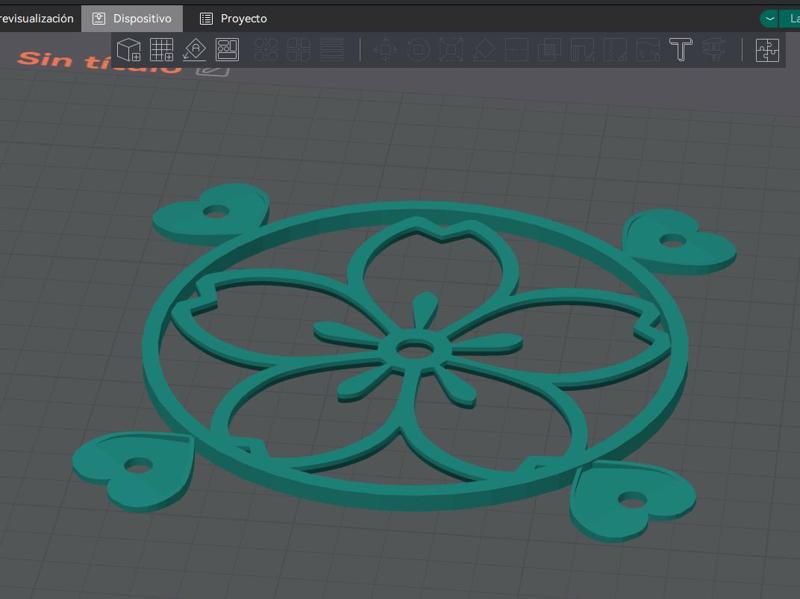Open the Text shape tool
The height and width of the screenshot is (599, 800).
680,48
